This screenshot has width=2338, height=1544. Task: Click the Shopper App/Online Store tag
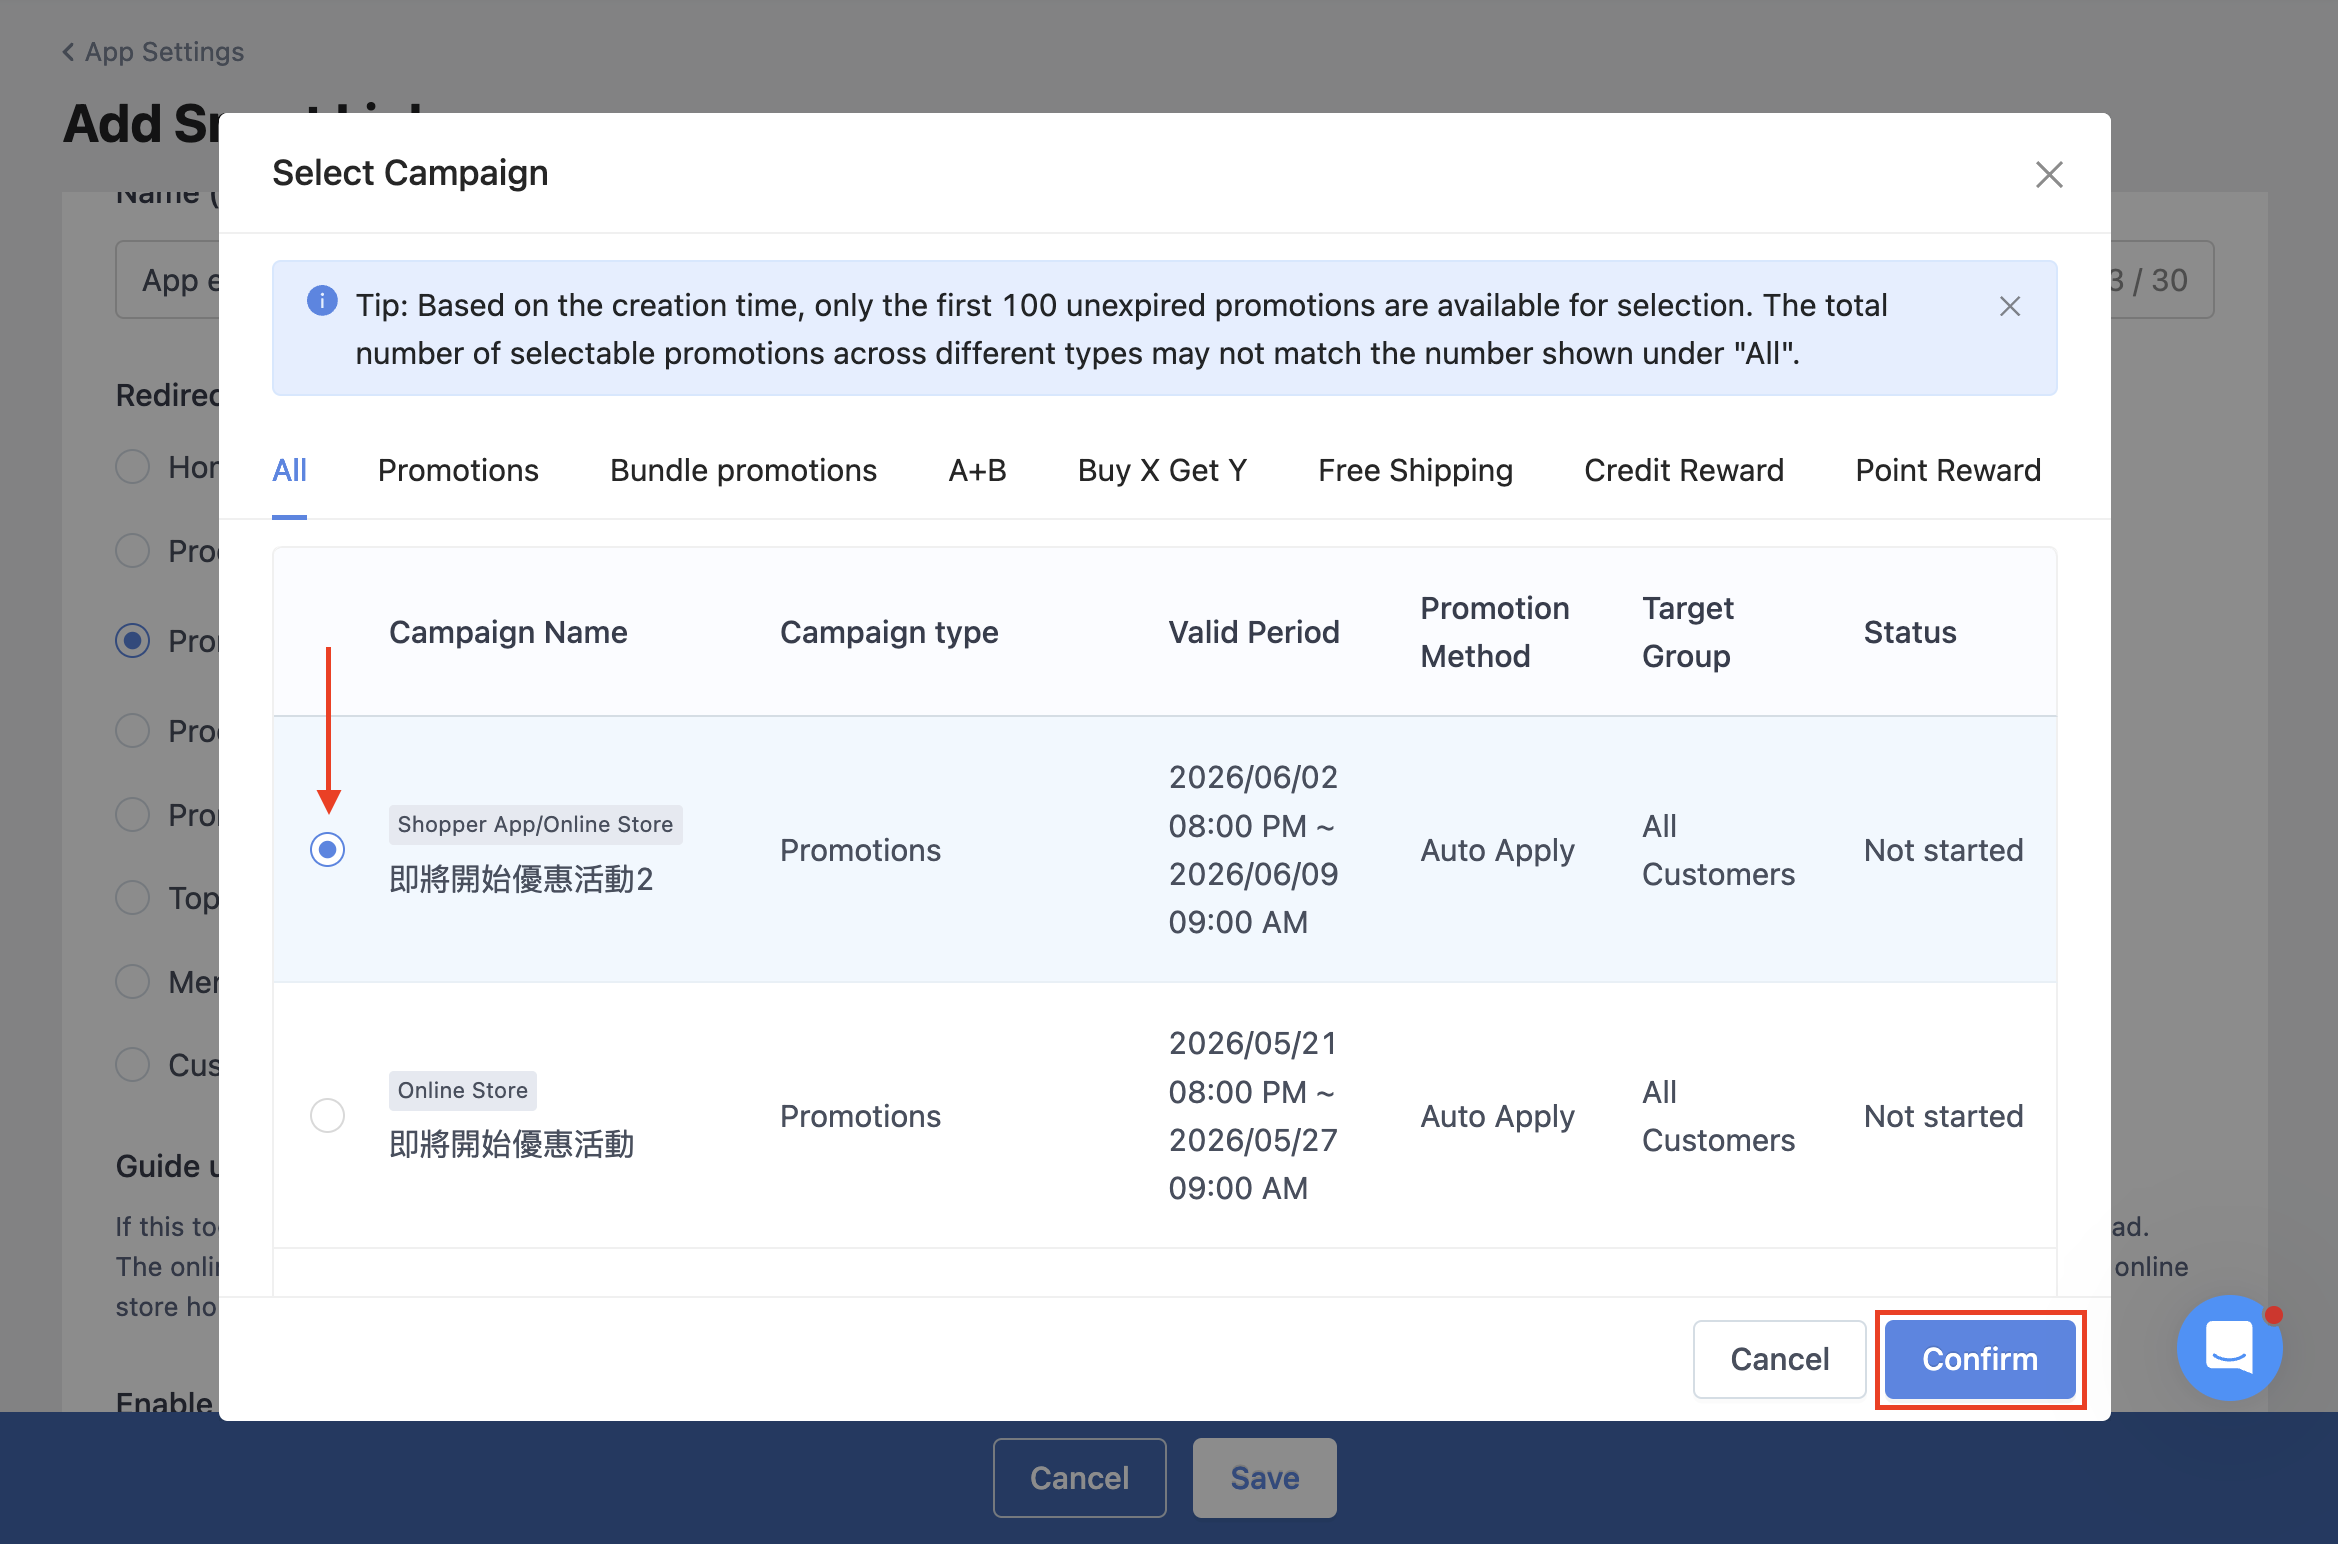coord(535,825)
